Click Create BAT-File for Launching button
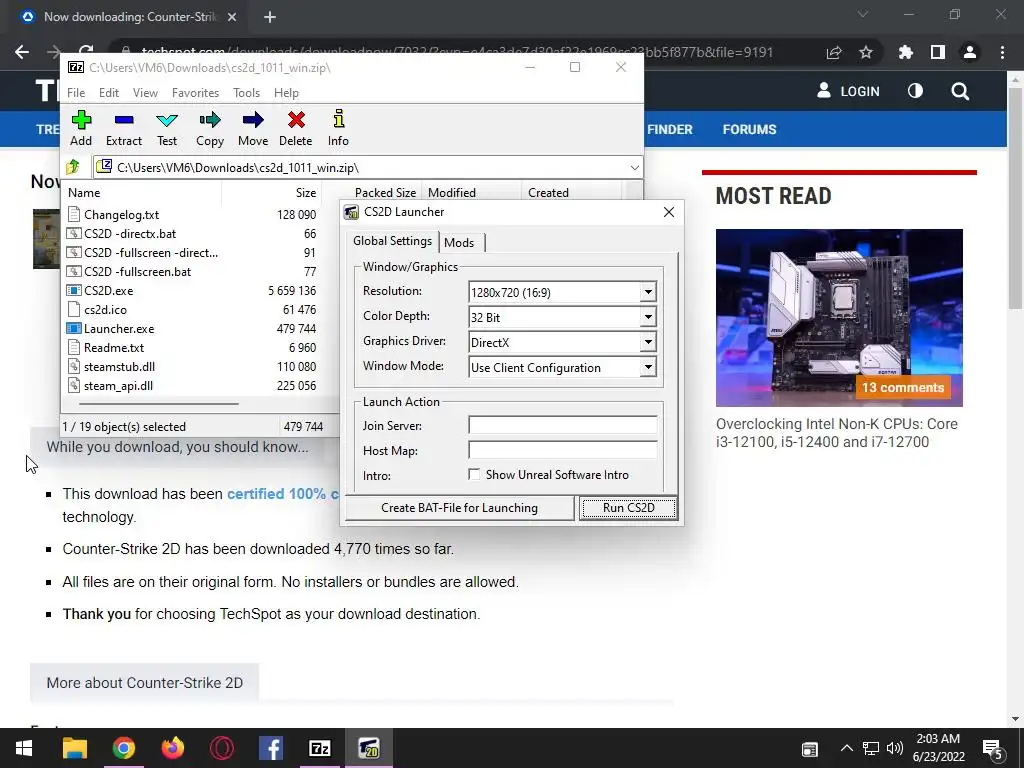 click(x=459, y=508)
